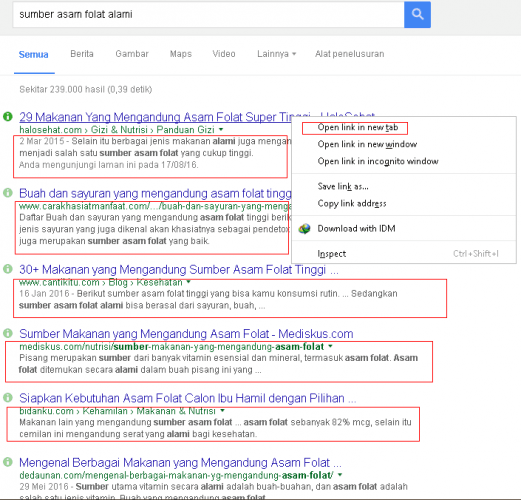Open dropdown arrow next to mediskus.com URL
Image resolution: width=521 pixels, height=500 pixels.
click(x=330, y=346)
